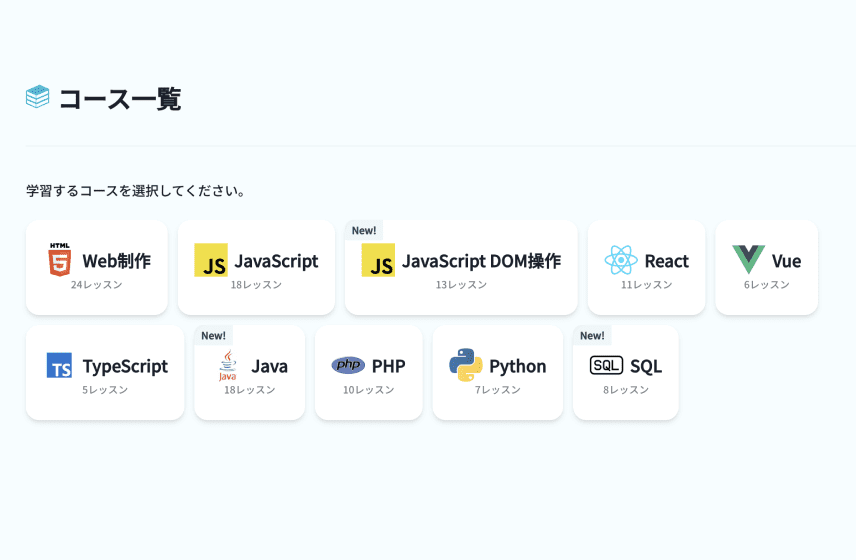Open the SQL course title
The image size is (856, 560).
click(x=646, y=366)
